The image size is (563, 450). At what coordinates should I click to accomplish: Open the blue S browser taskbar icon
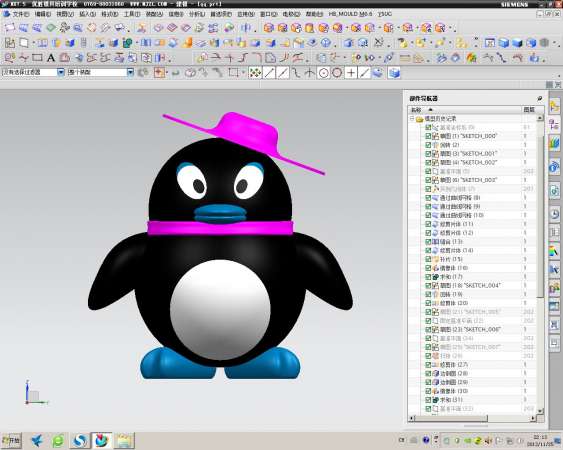tap(80, 441)
